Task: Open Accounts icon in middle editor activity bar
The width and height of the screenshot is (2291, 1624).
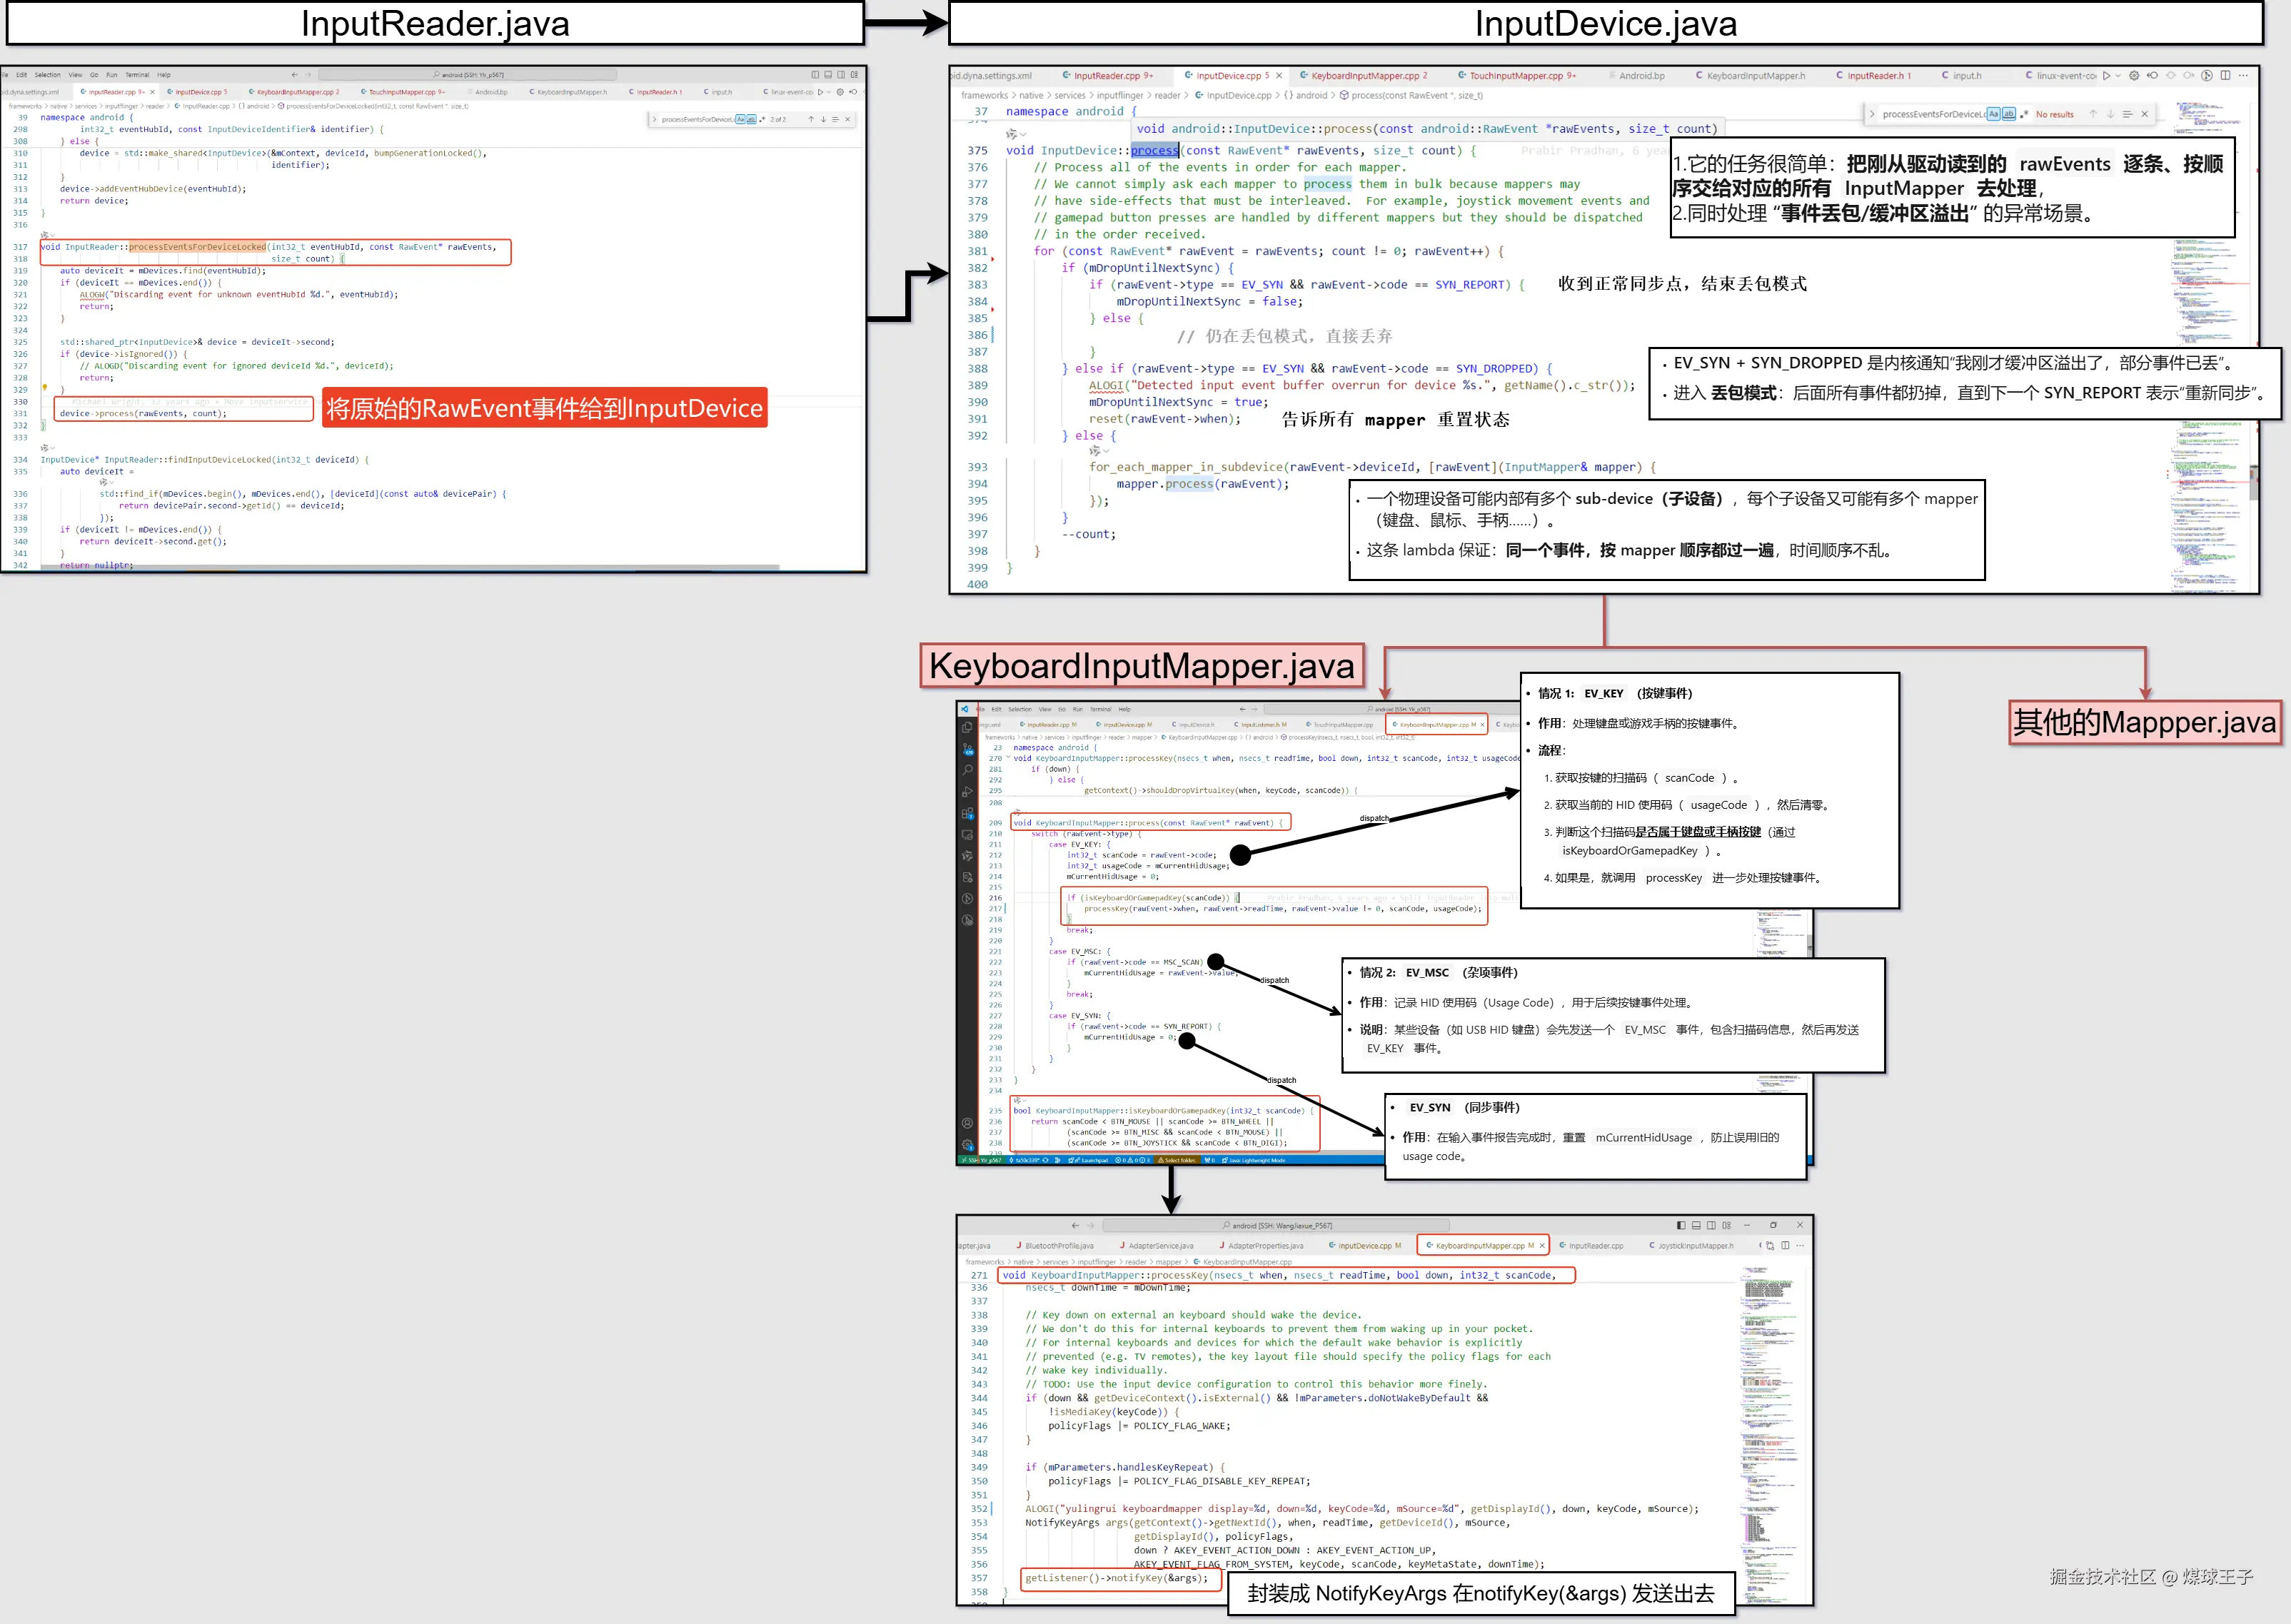Action: pos(967,1123)
